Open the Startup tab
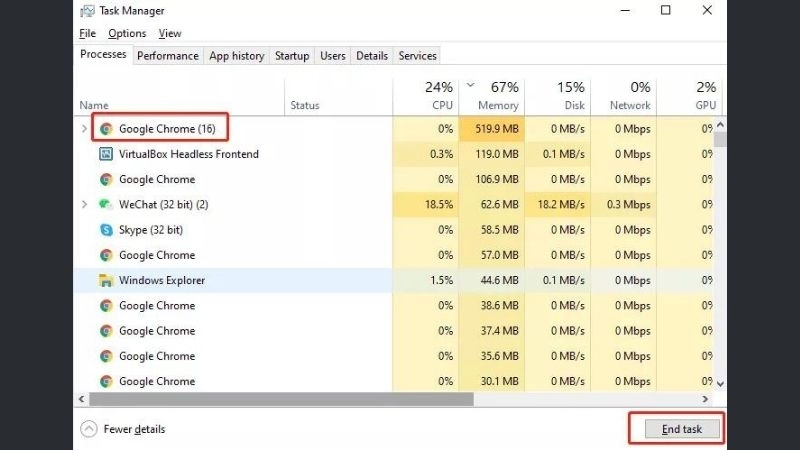800x450 pixels. [292, 56]
